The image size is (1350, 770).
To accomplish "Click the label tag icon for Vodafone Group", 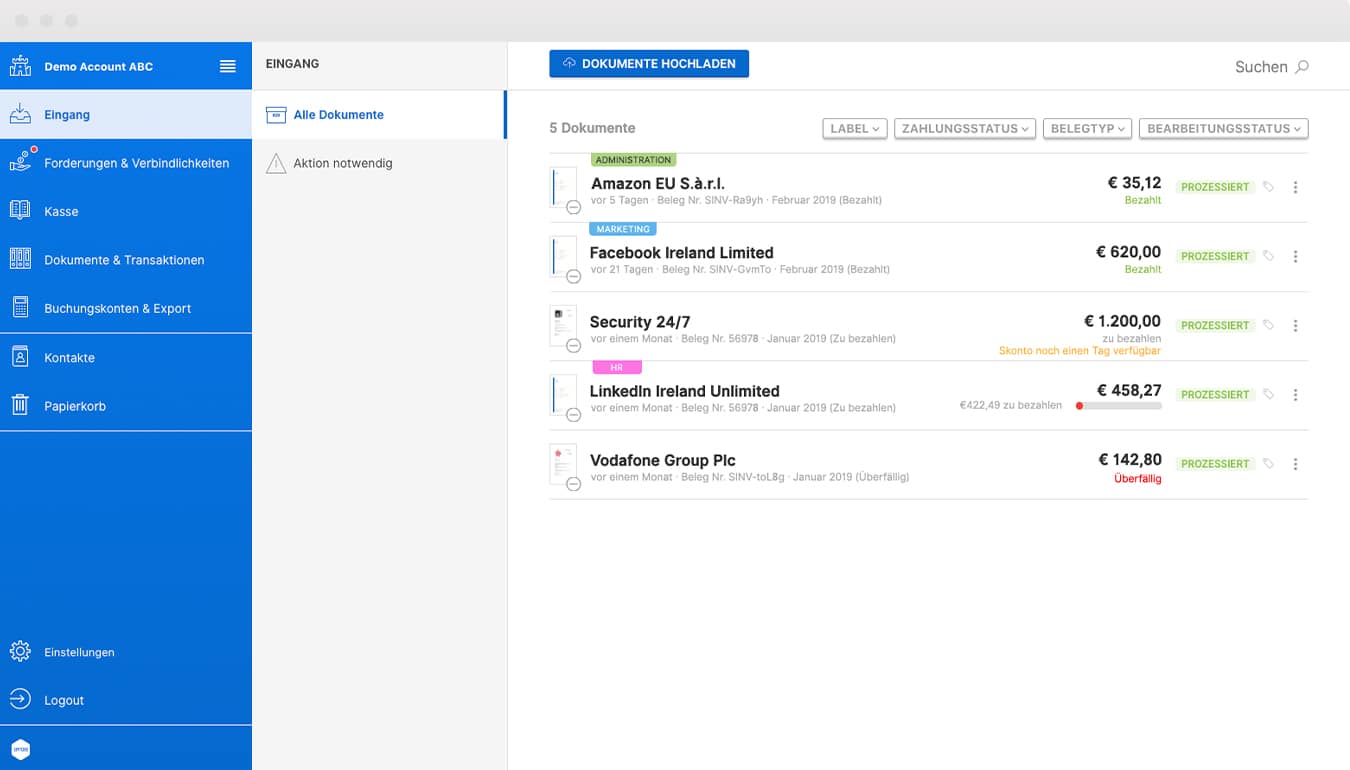I will pyautogui.click(x=1268, y=464).
